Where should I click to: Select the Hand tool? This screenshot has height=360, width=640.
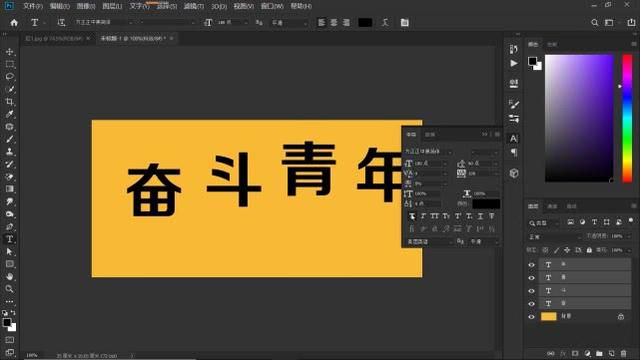point(10,276)
